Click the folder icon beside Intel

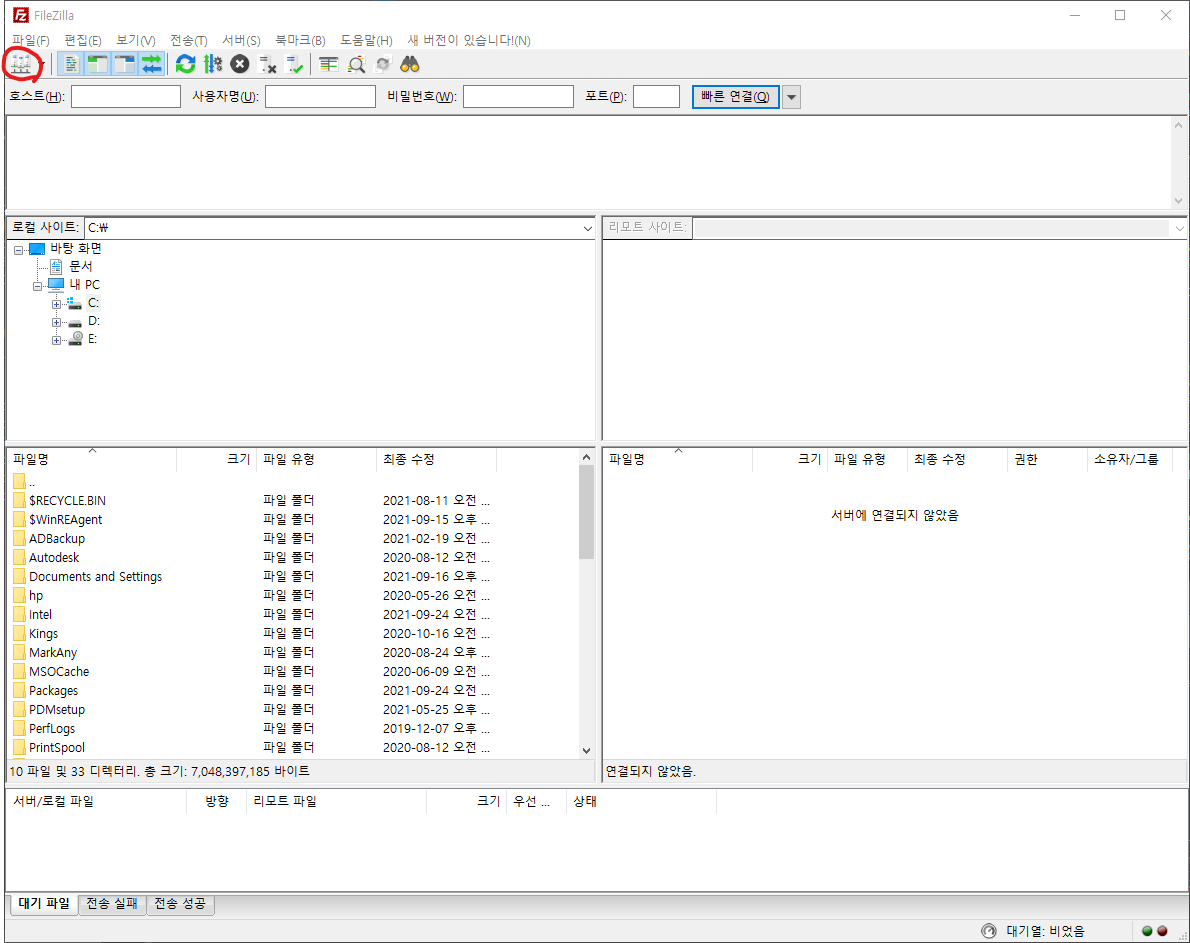pyautogui.click(x=19, y=615)
